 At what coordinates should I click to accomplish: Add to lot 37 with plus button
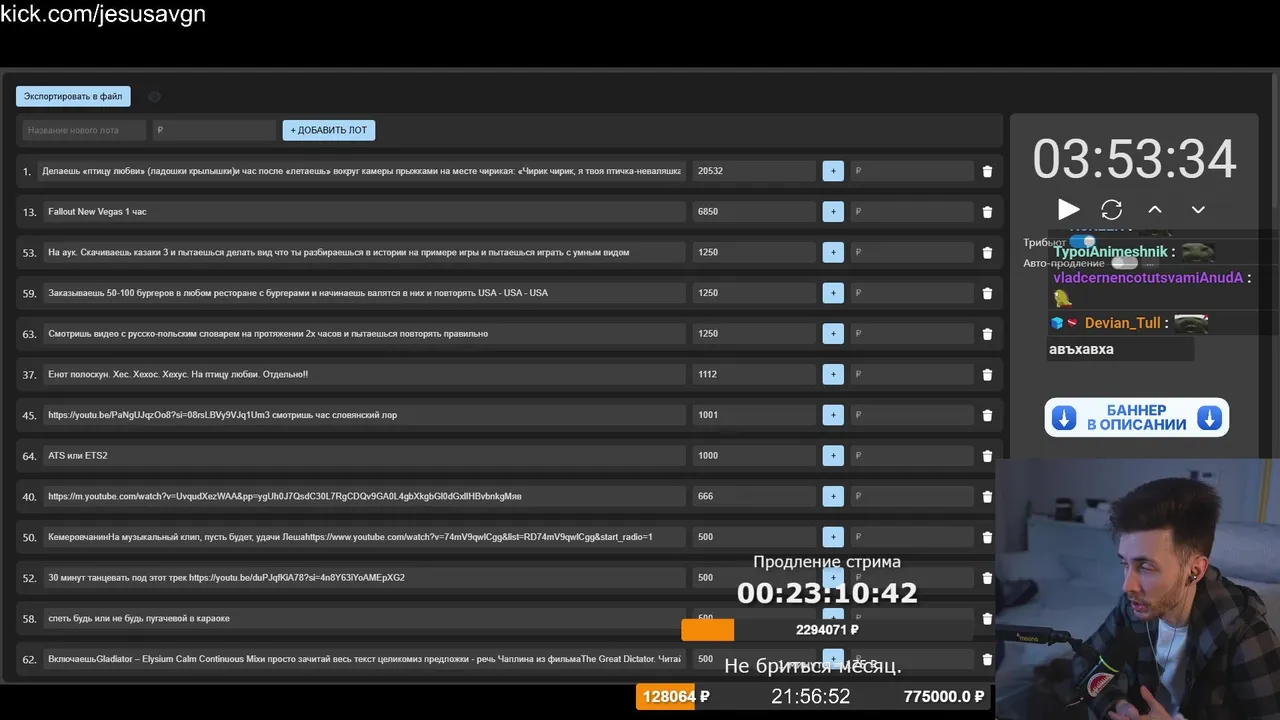coord(833,375)
